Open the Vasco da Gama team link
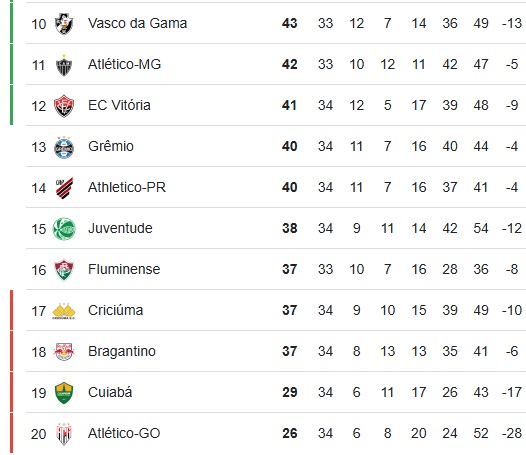 (137, 23)
